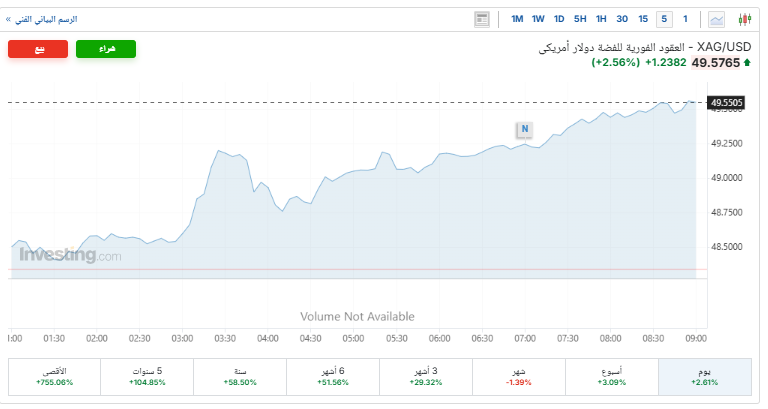
Task: Open the news panel icon in toolbar
Action: click(x=483, y=19)
